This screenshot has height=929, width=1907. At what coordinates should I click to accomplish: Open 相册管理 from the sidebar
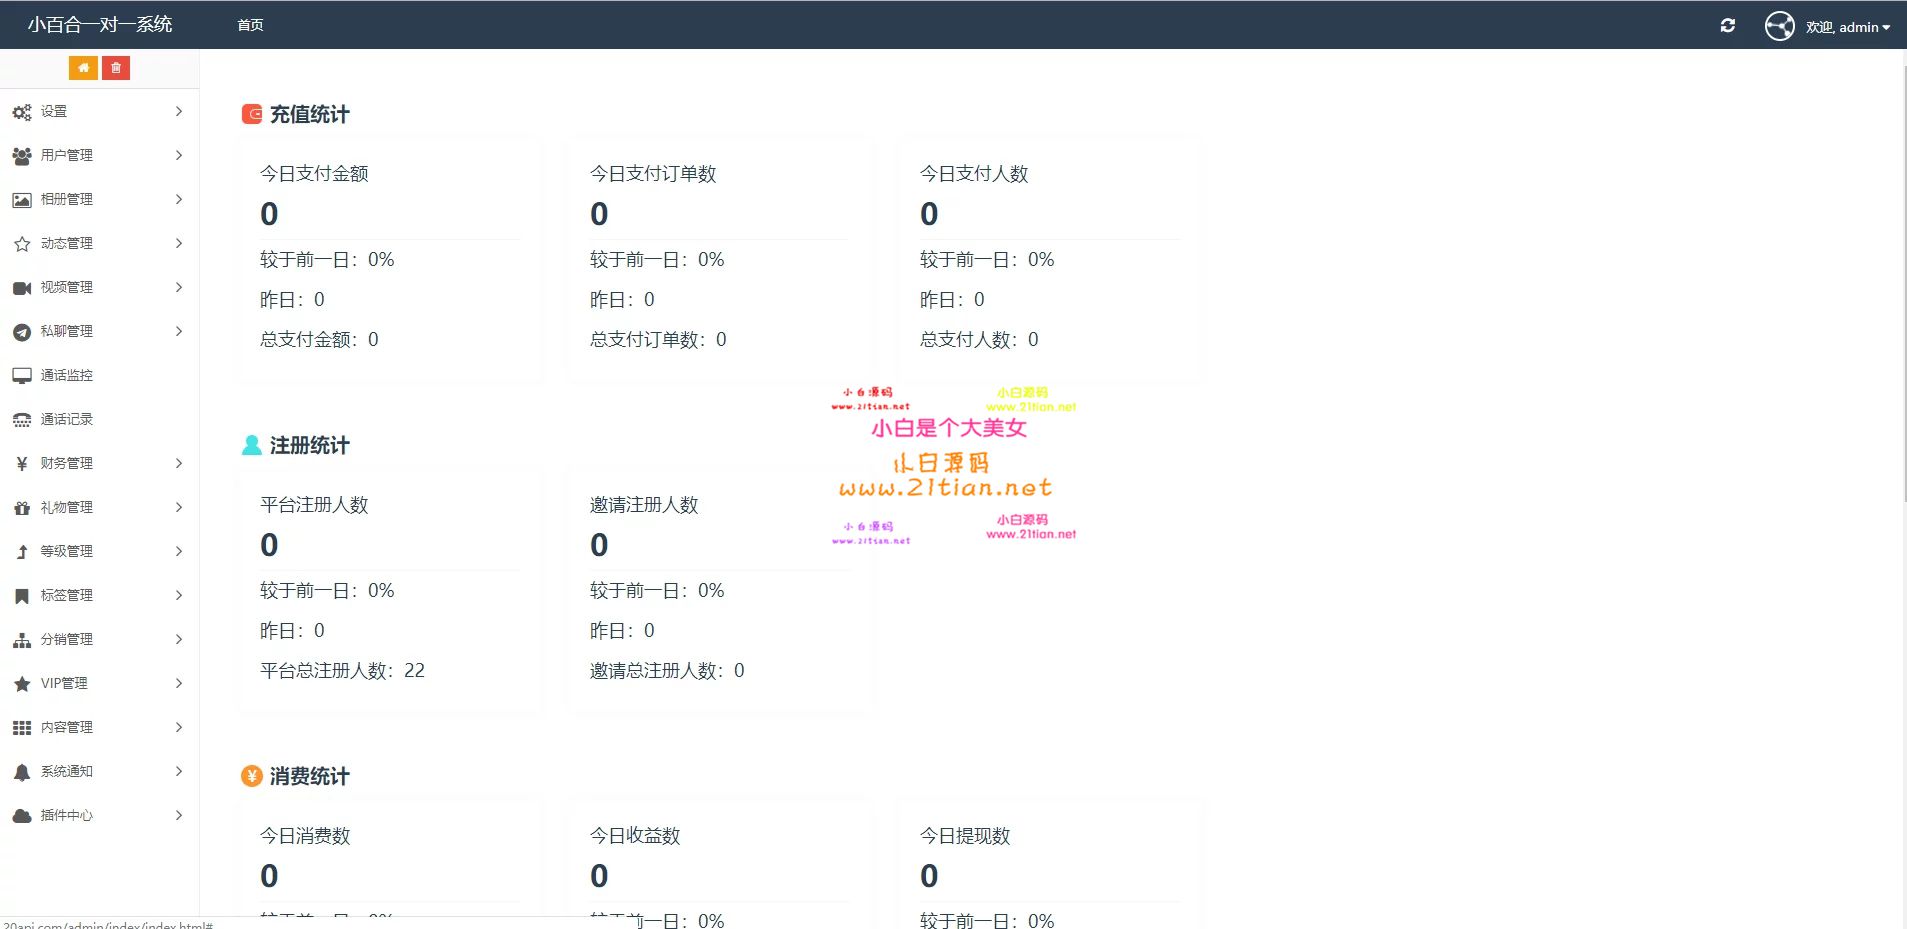67,199
